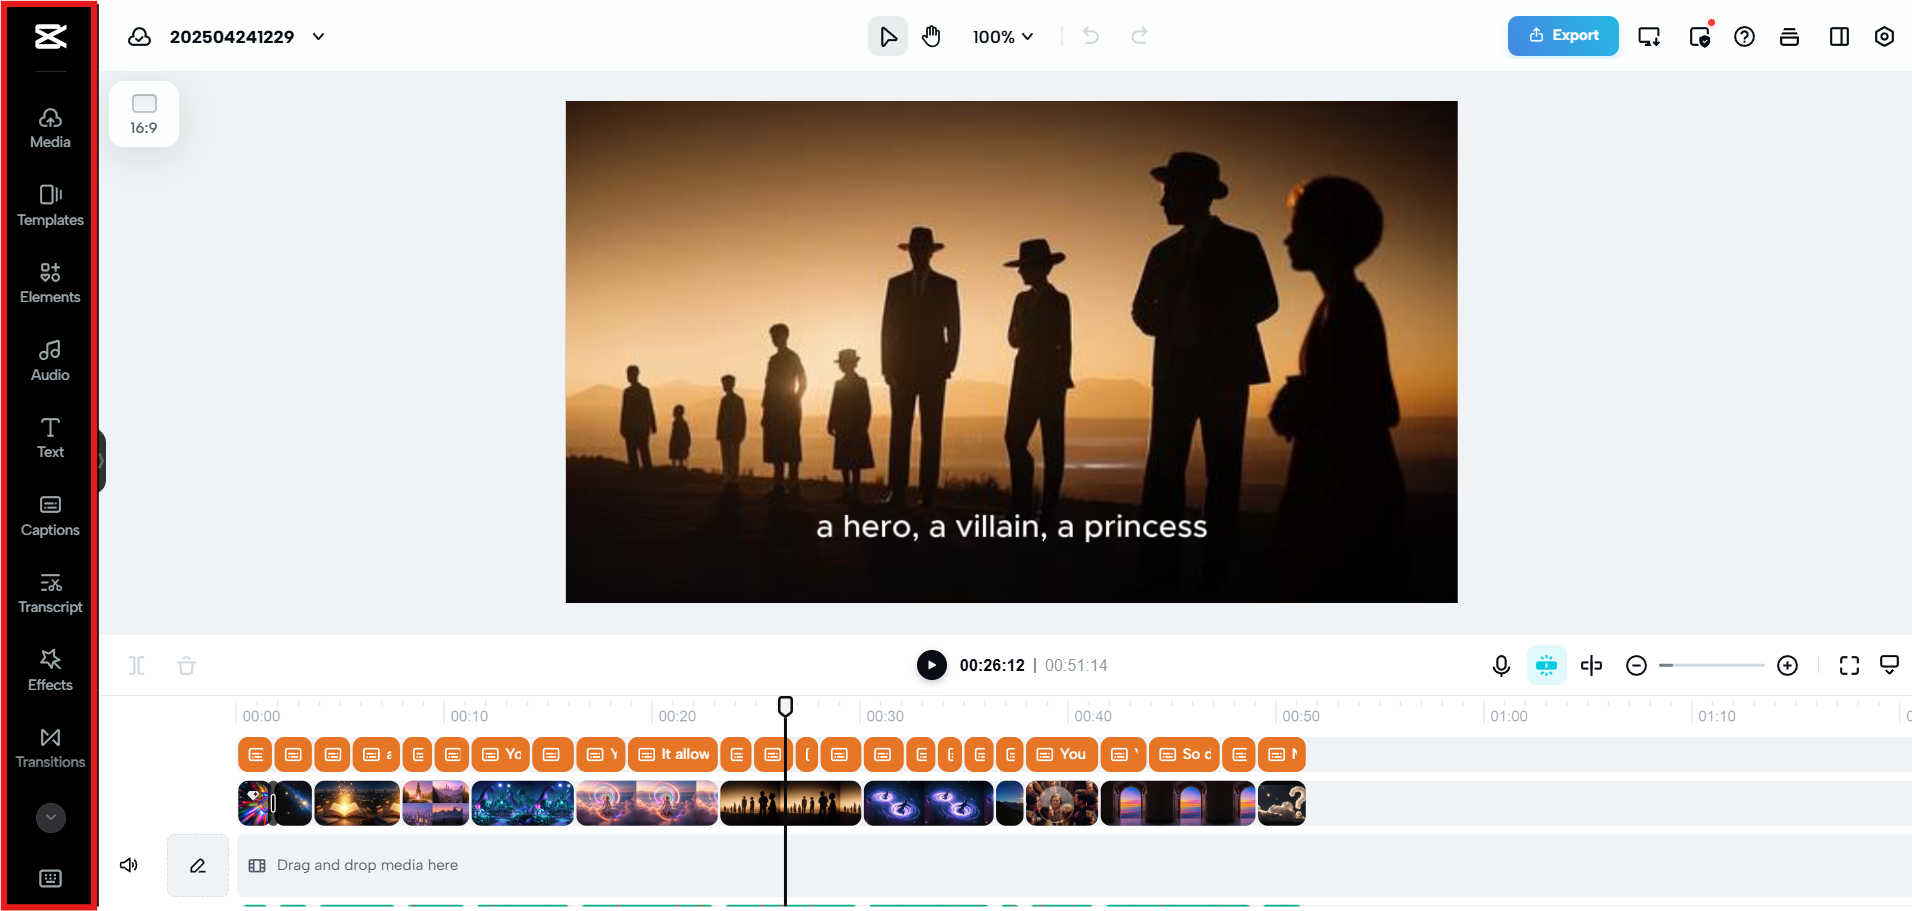
Task: Click the timeline zoom slider
Action: click(1712, 666)
